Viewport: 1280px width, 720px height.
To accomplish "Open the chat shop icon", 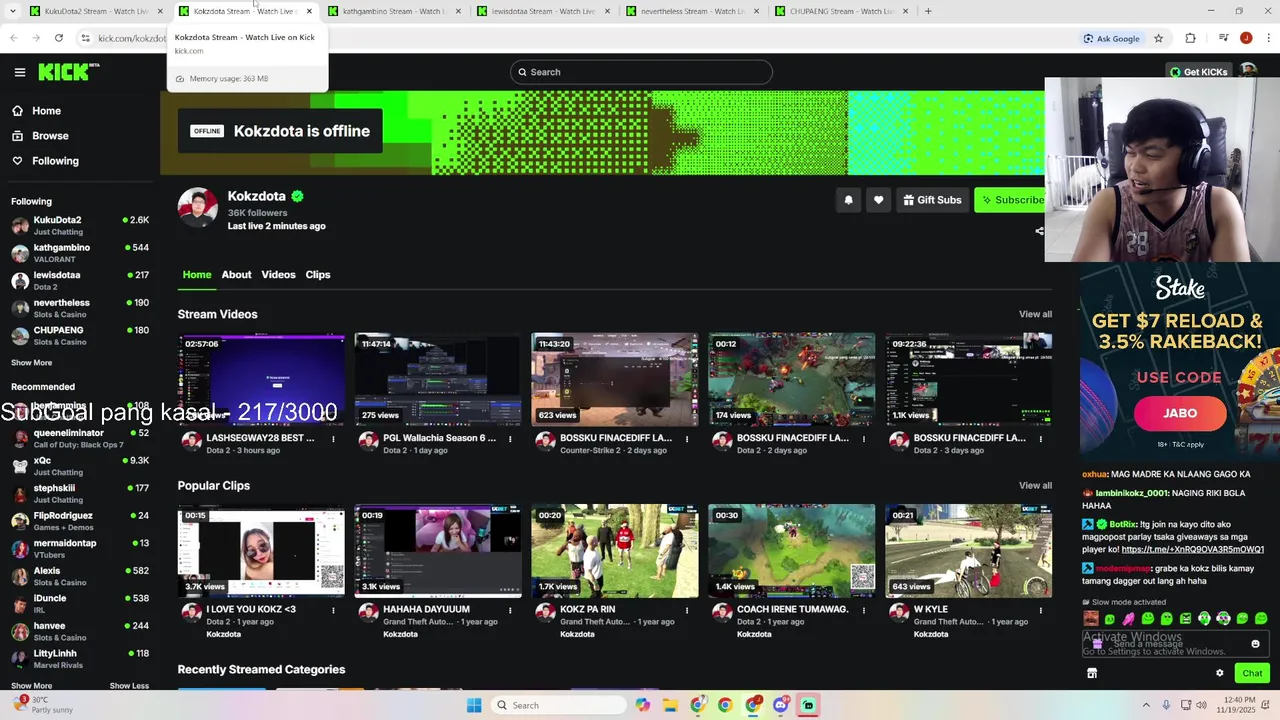I will [1092, 673].
